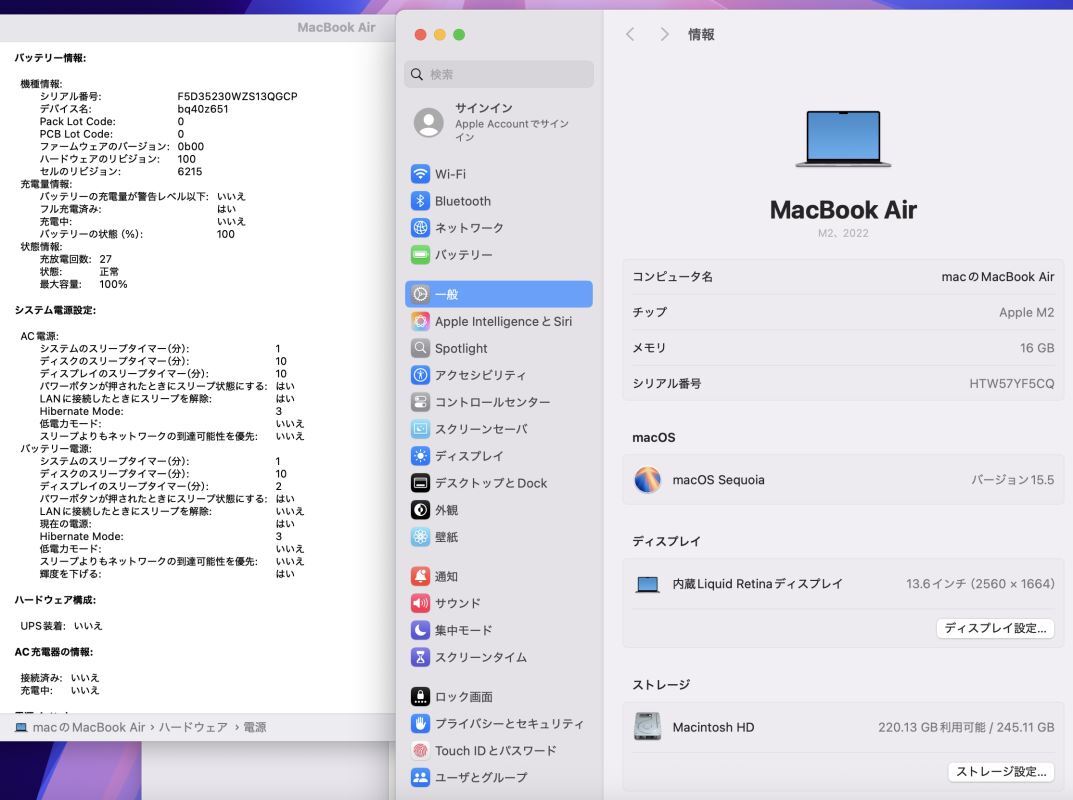Click 最大容量 value 100%
Image resolution: width=1073 pixels, height=800 pixels.
114,284
